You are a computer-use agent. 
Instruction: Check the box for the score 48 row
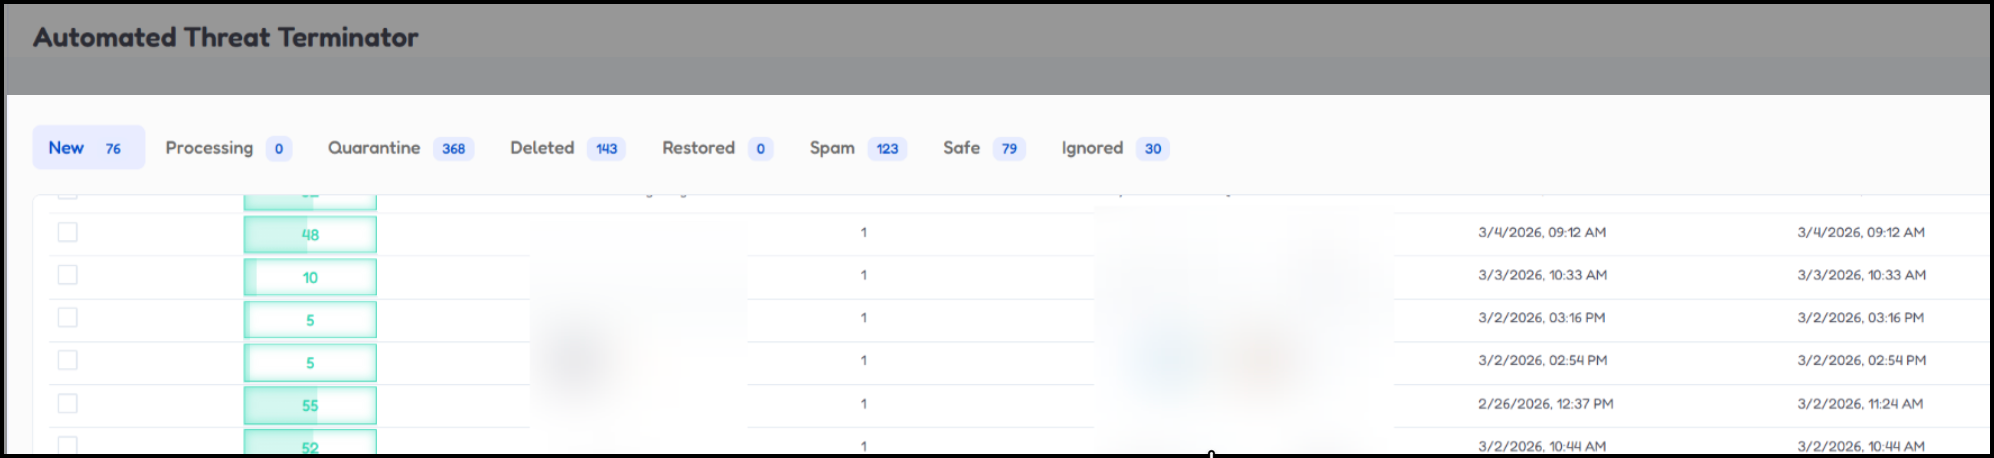click(67, 232)
